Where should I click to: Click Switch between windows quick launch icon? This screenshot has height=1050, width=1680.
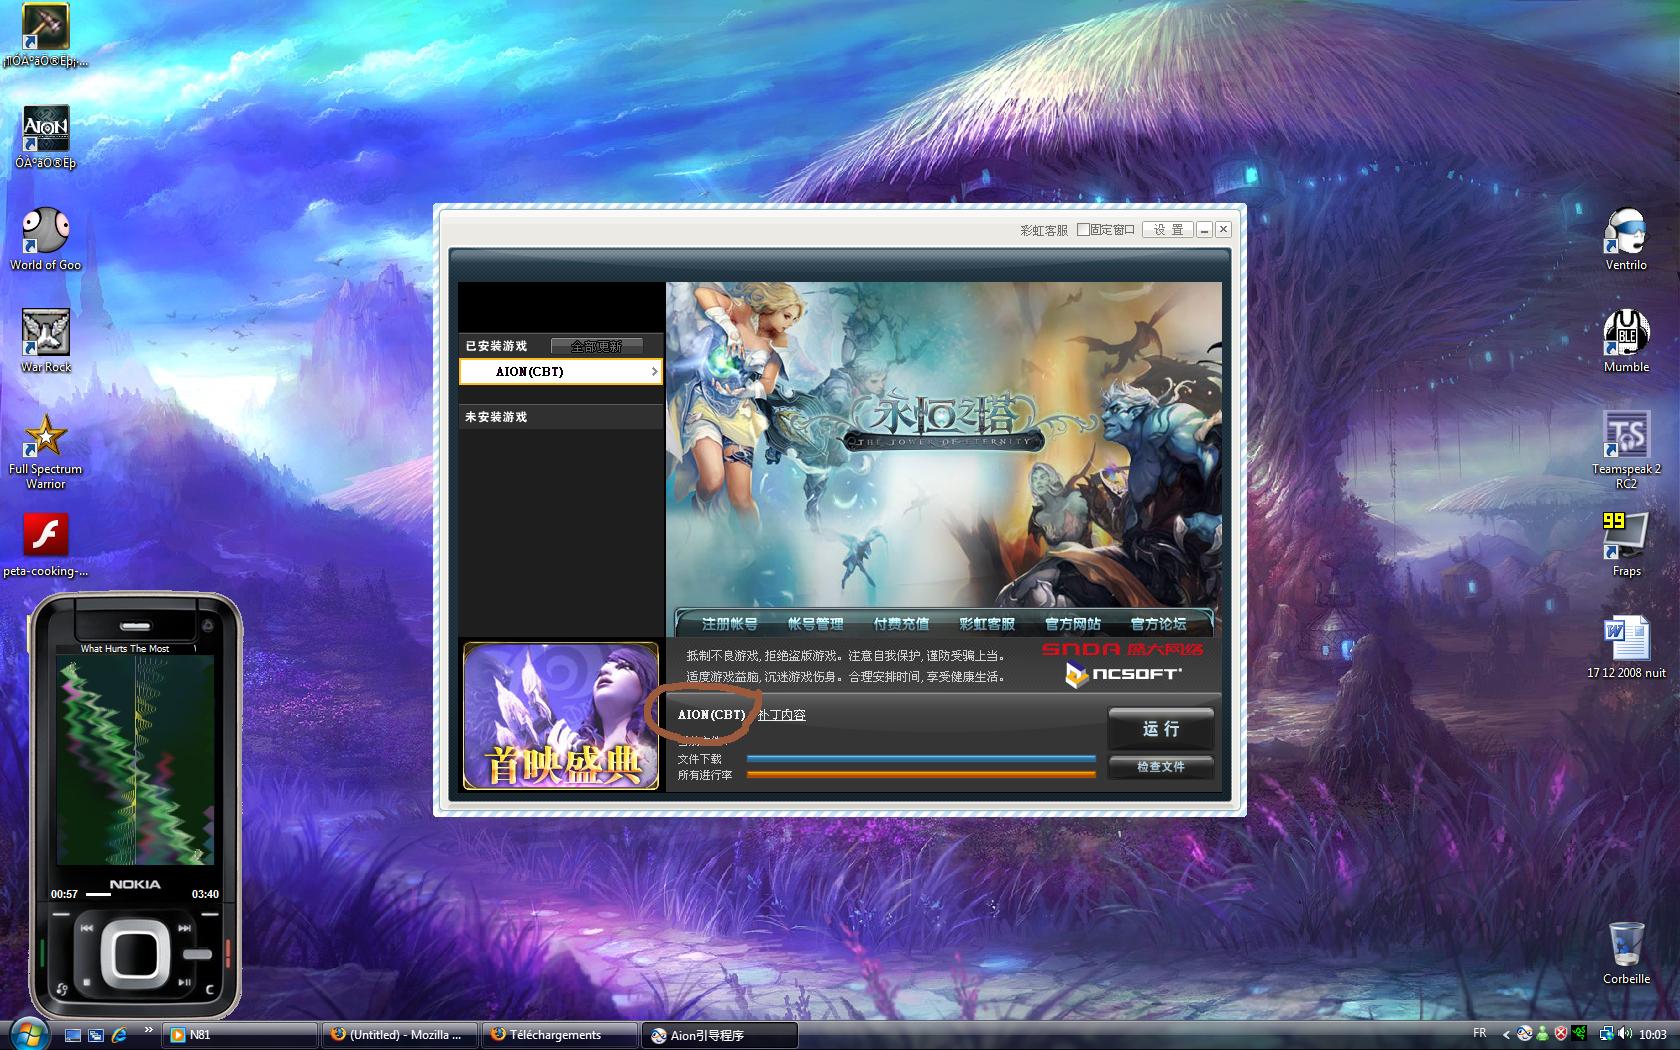[x=96, y=1035]
